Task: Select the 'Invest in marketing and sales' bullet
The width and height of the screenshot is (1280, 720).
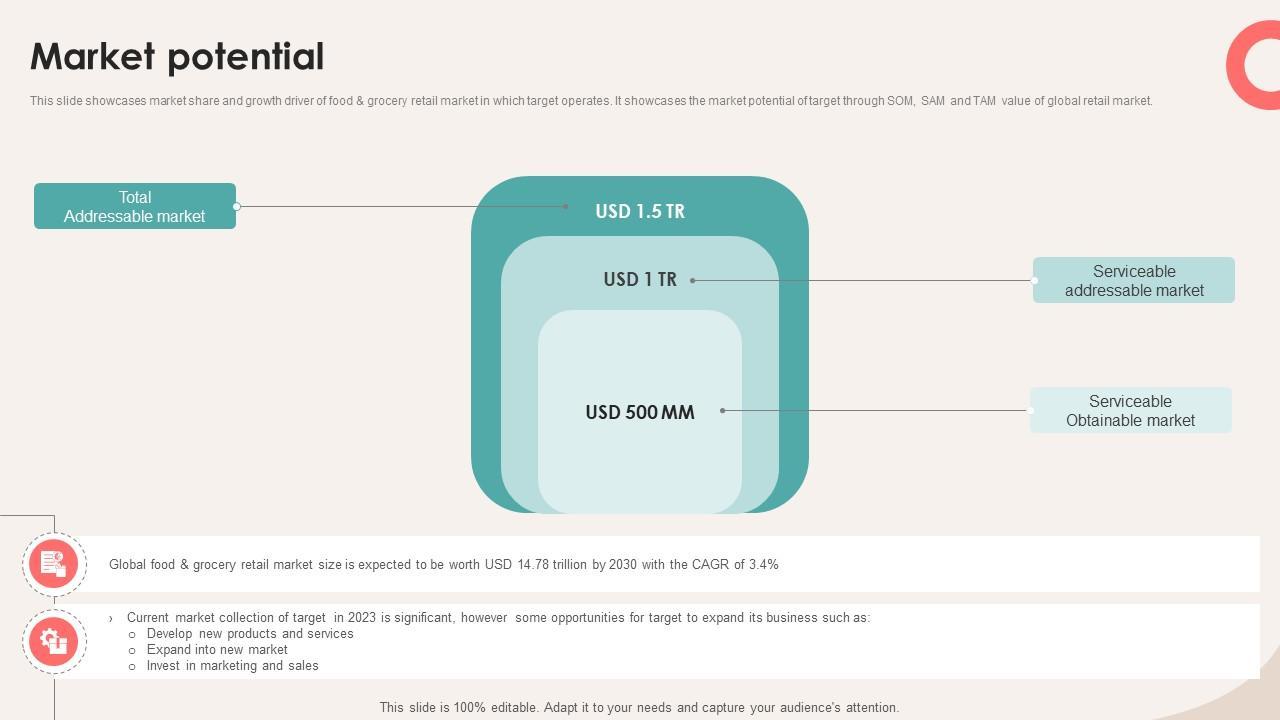Action: tap(232, 666)
